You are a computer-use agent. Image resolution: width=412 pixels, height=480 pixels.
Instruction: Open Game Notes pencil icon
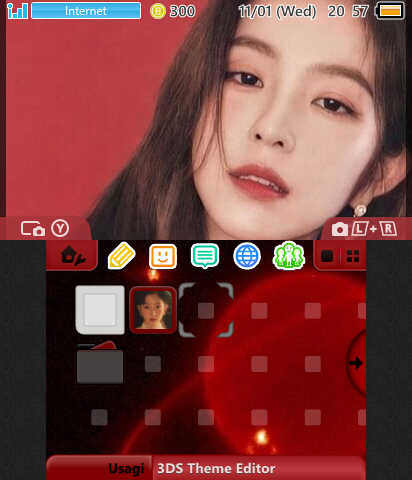click(121, 256)
